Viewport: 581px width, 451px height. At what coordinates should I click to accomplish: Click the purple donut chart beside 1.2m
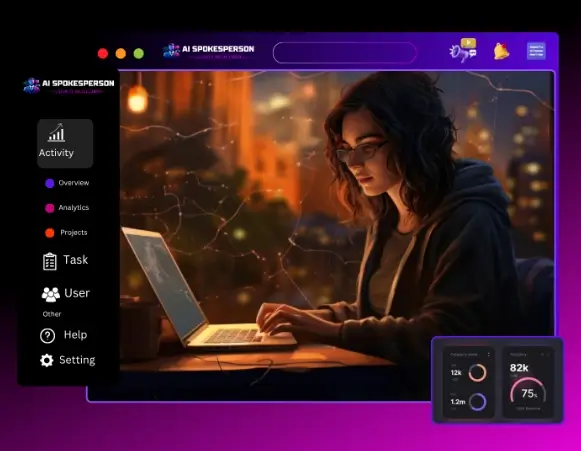click(x=477, y=402)
